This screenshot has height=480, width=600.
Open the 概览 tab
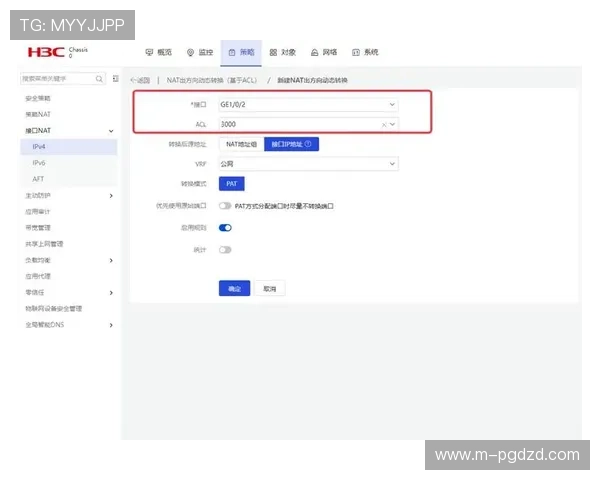[x=158, y=52]
